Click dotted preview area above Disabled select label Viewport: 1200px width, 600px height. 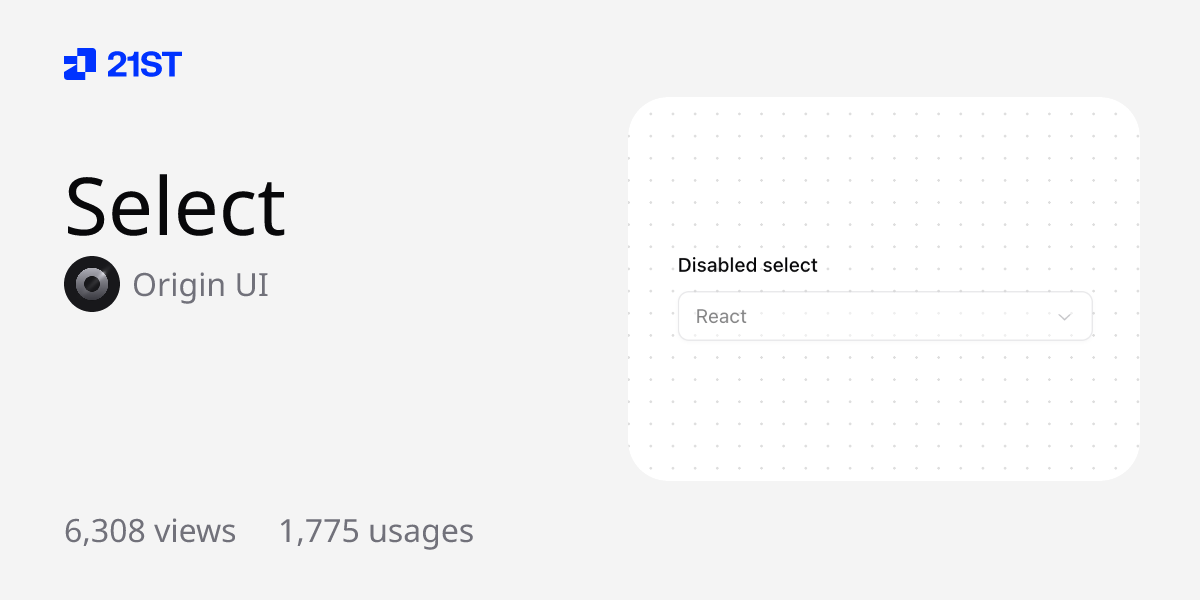[x=884, y=180]
